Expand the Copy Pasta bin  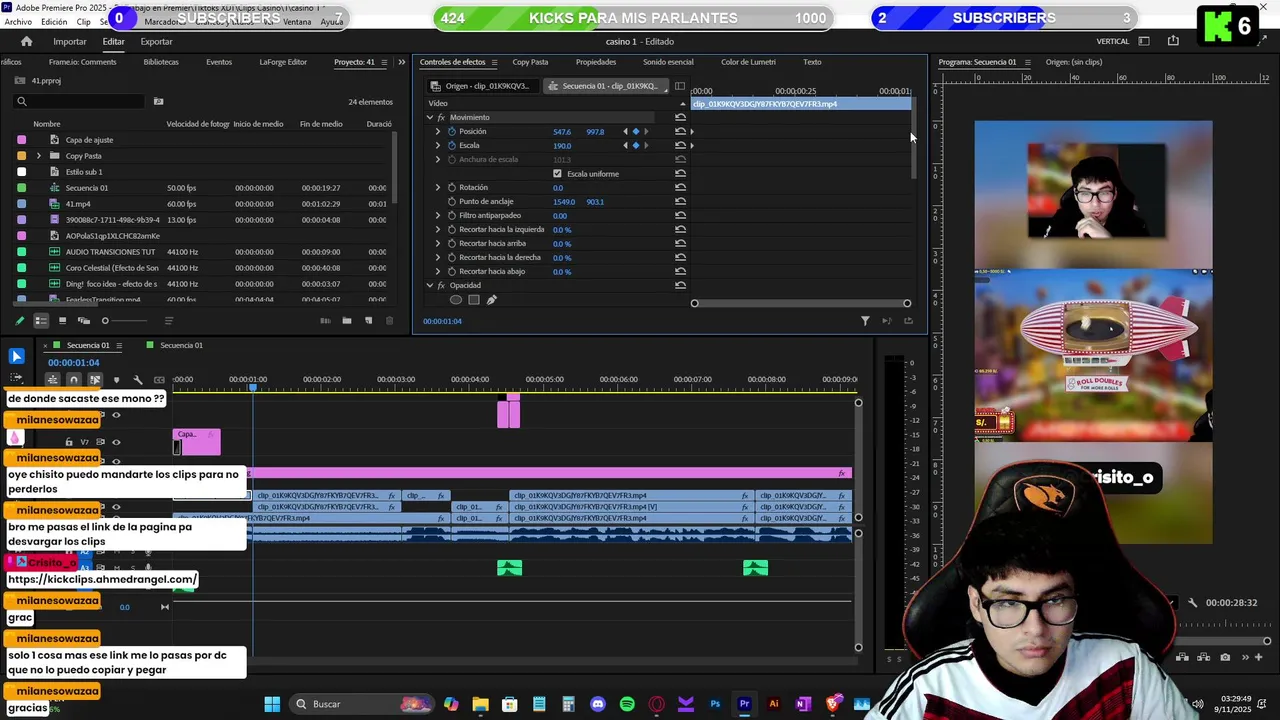(39, 156)
